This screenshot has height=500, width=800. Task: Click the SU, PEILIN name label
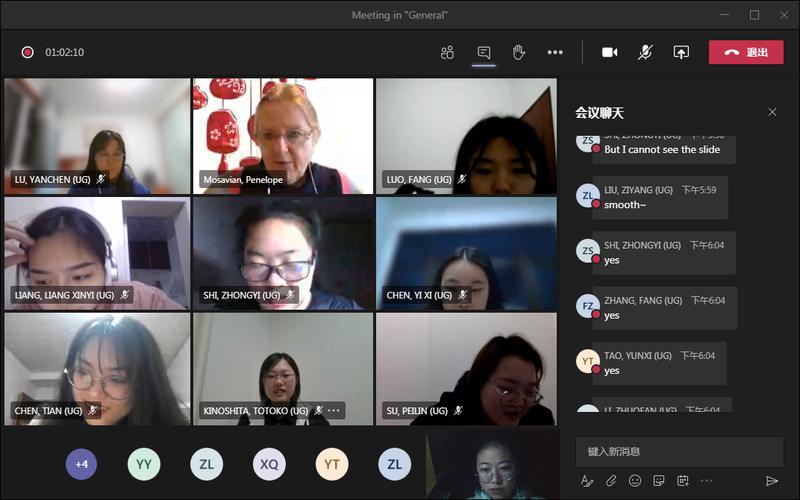[417, 411]
